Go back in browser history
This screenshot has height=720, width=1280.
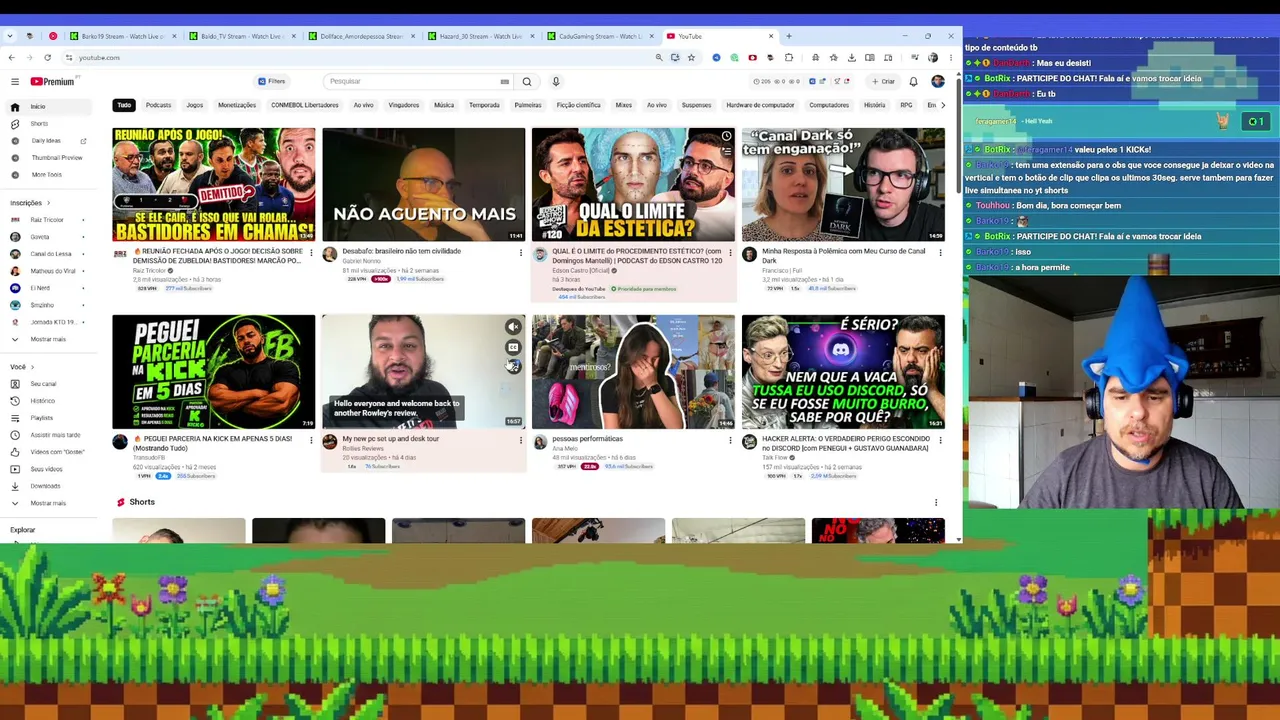pyautogui.click(x=11, y=57)
